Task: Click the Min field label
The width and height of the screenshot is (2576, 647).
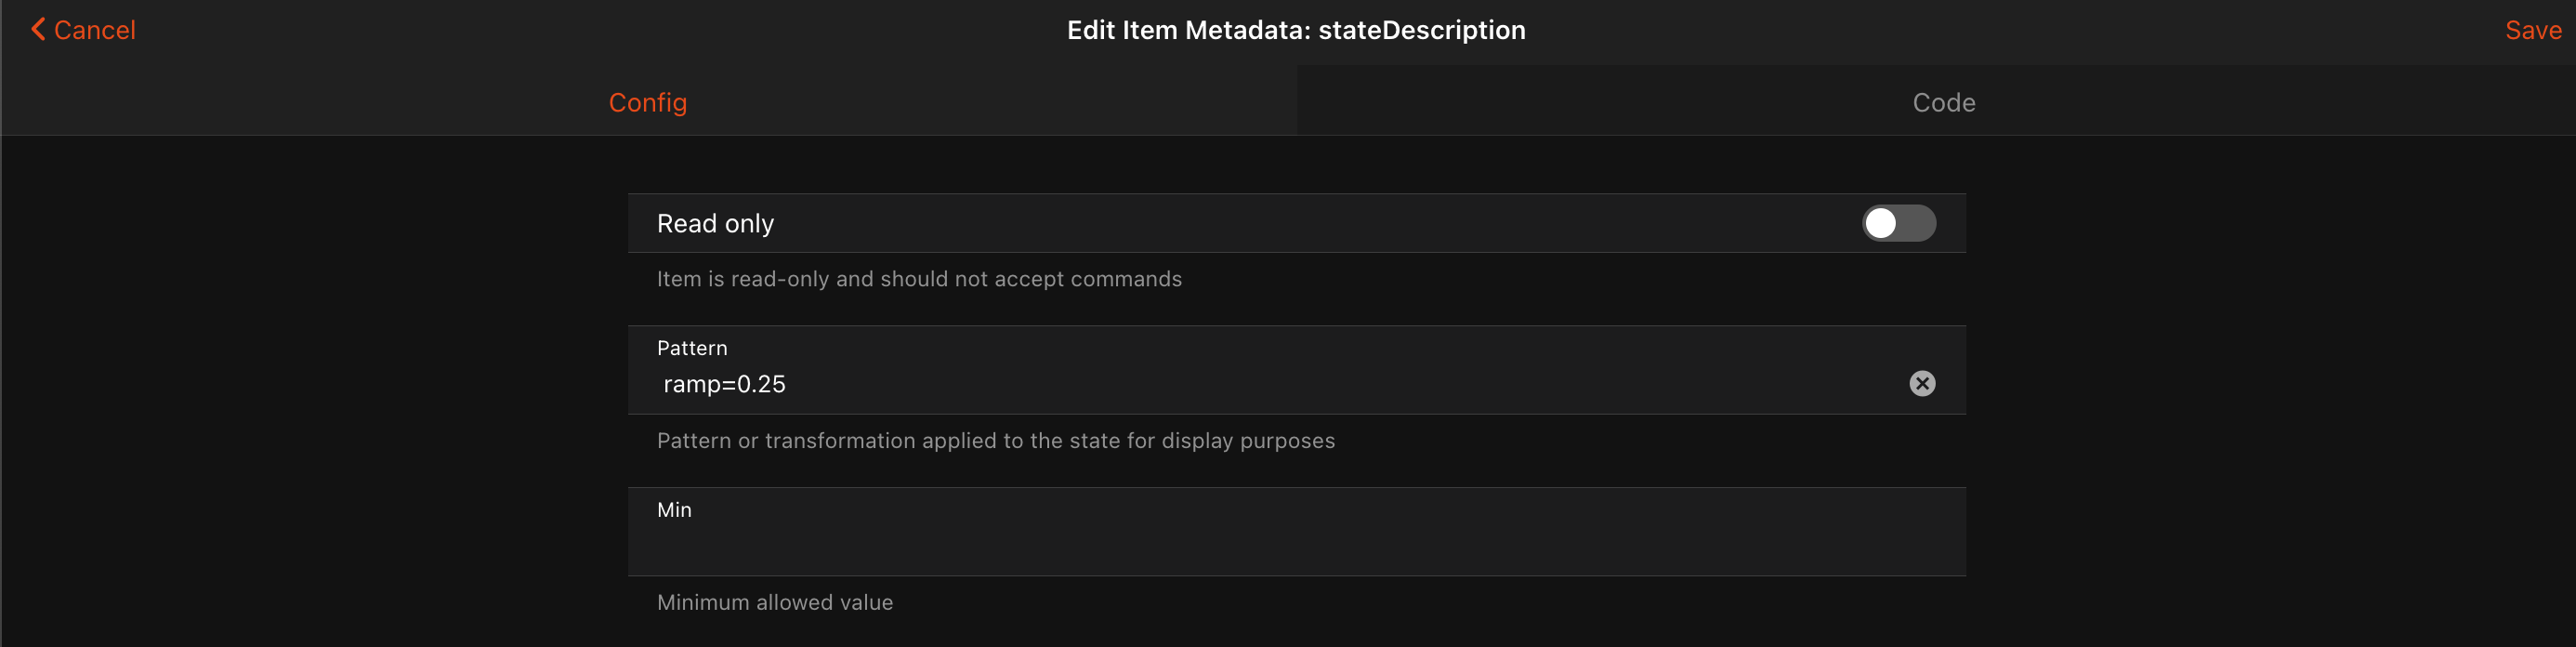Action: (674, 510)
